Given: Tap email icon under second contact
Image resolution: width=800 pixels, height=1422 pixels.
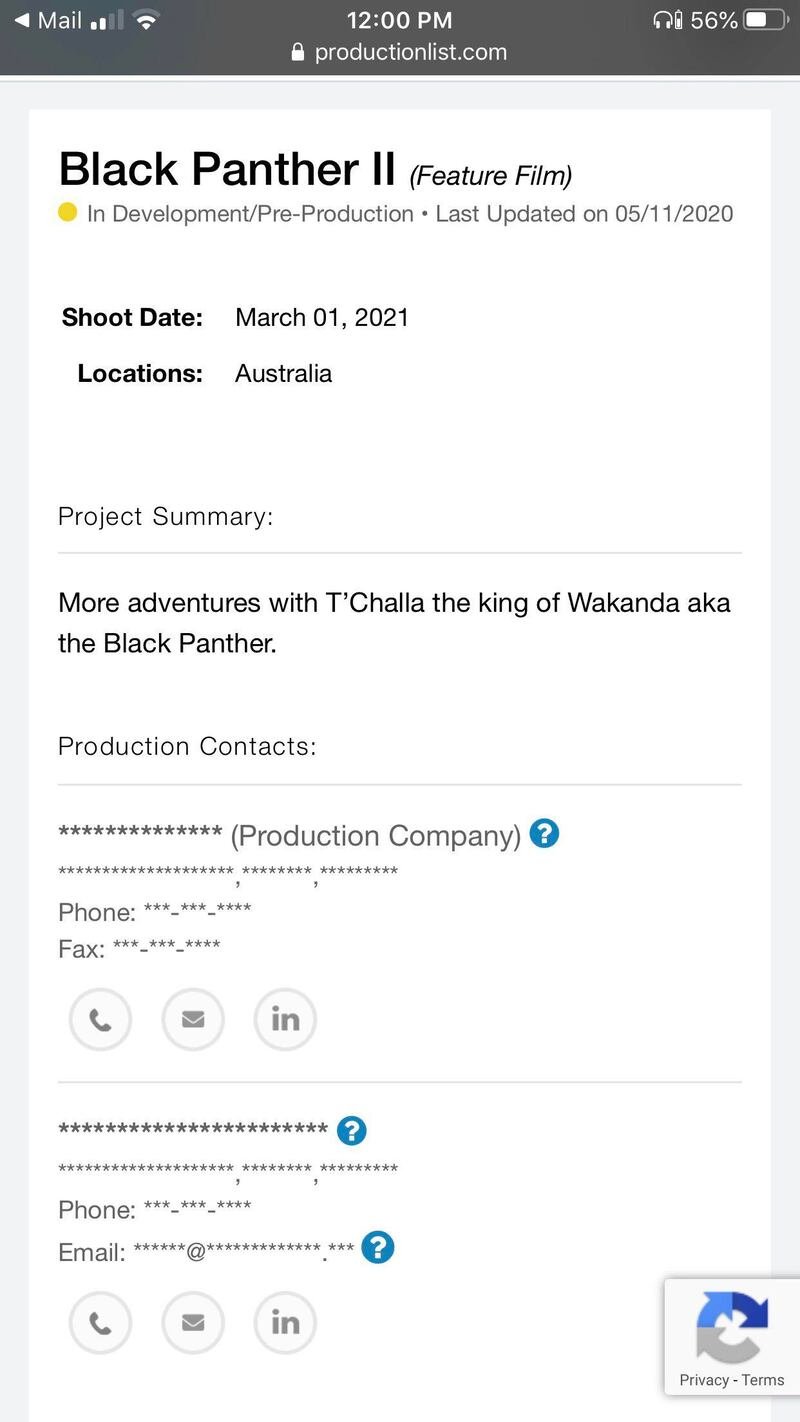Looking at the screenshot, I should [x=193, y=1323].
